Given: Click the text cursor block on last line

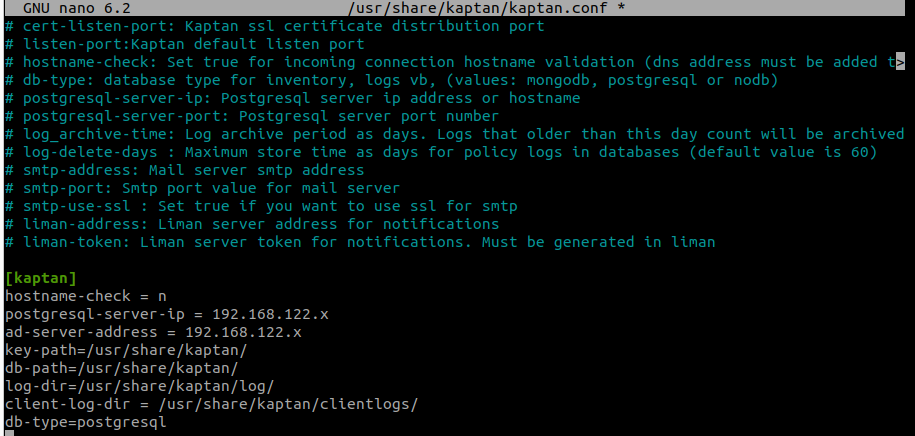Looking at the screenshot, I should tap(9, 434).
